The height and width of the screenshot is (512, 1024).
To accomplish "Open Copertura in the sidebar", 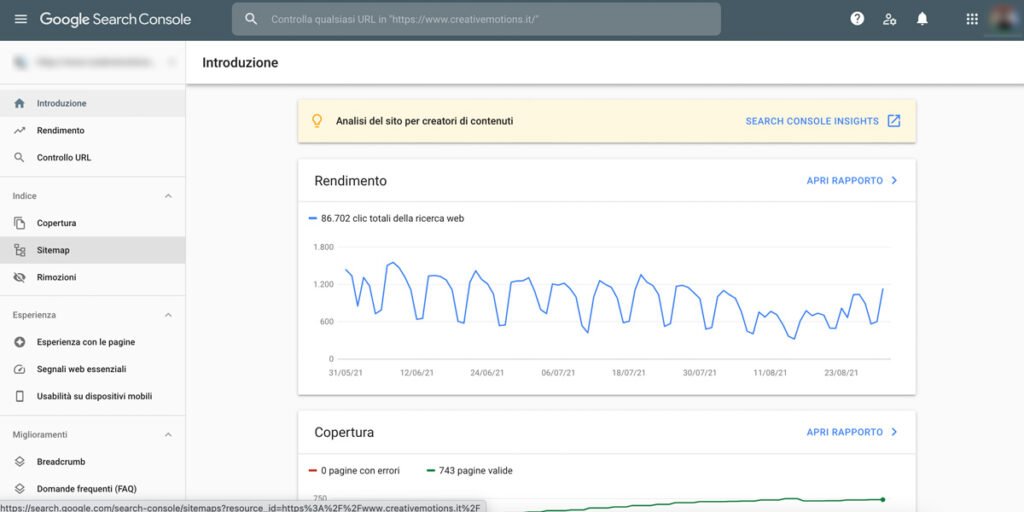I will coord(93,223).
